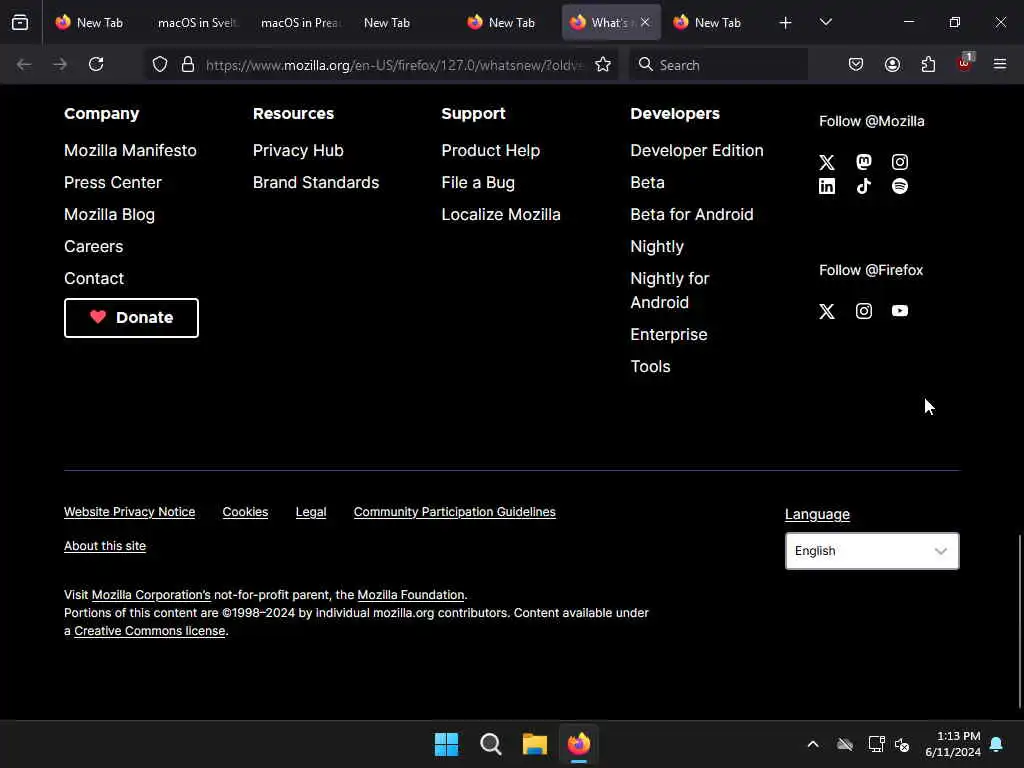This screenshot has width=1024, height=768.
Task: Save page to Pocket
Action: click(856, 64)
